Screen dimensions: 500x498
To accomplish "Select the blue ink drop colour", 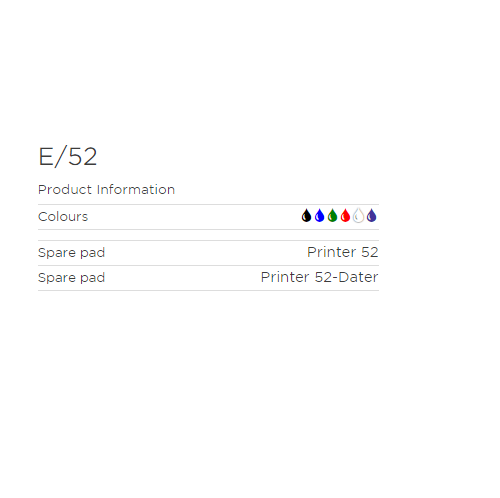I will 319,216.
